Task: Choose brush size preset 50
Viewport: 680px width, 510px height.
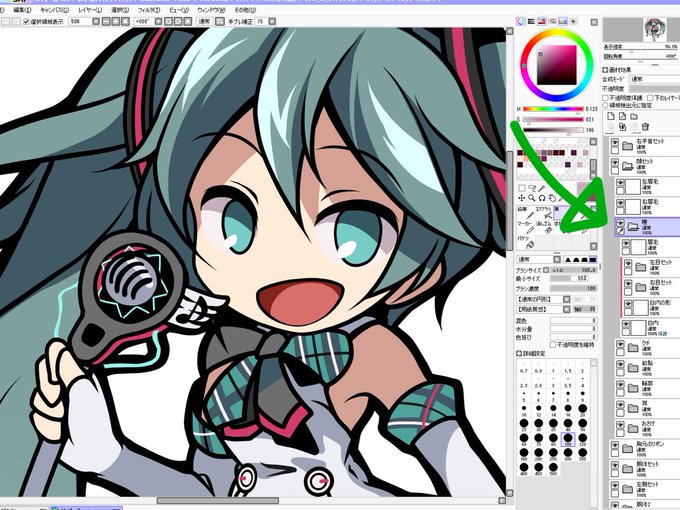Action: point(582,424)
